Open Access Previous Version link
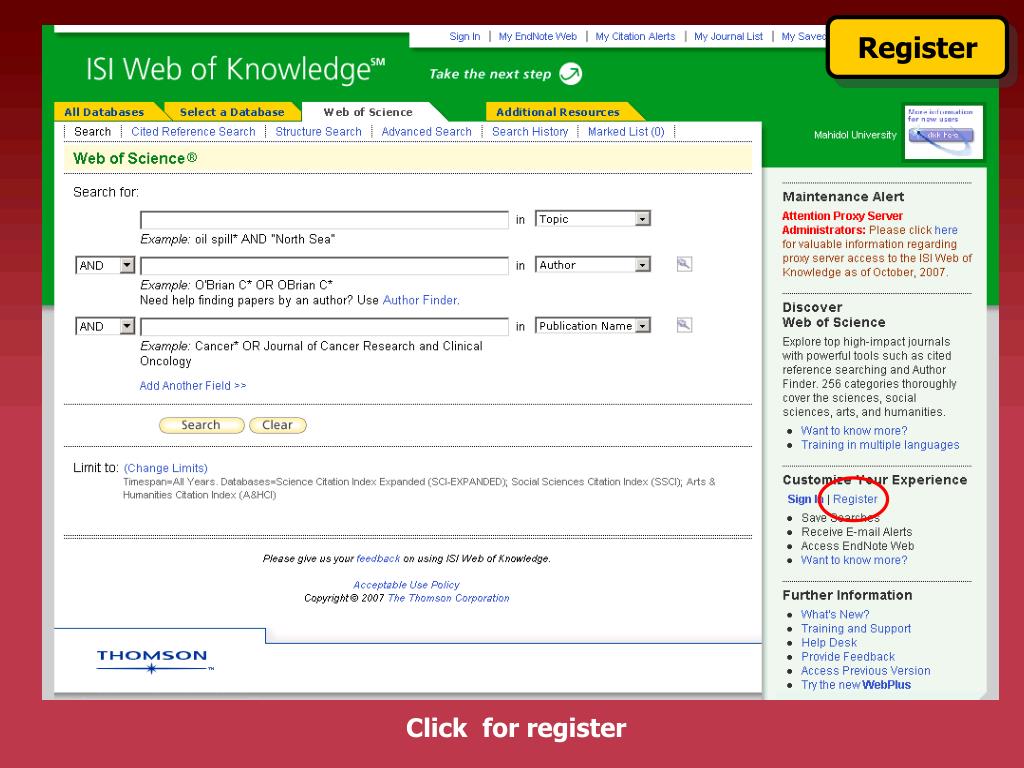Viewport: 1024px width, 768px height. tap(865, 671)
